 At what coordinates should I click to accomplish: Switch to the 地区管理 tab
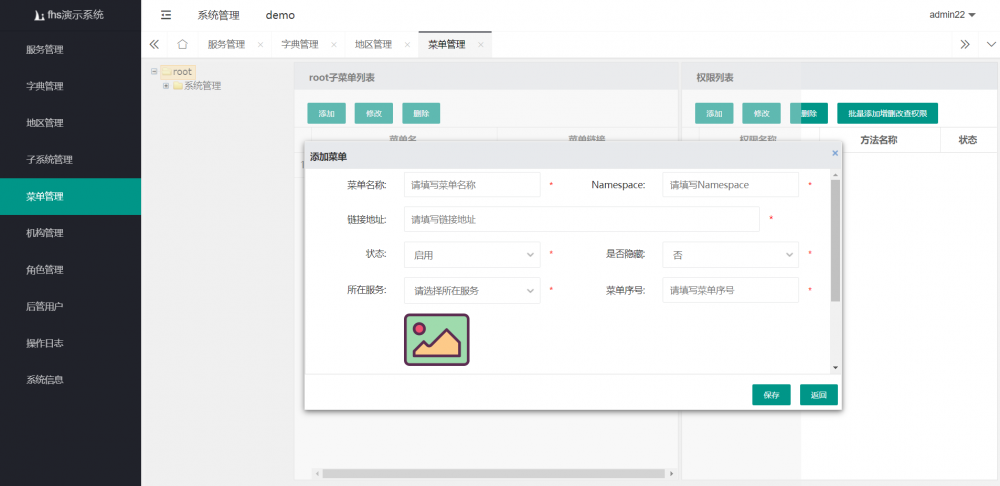pos(373,45)
